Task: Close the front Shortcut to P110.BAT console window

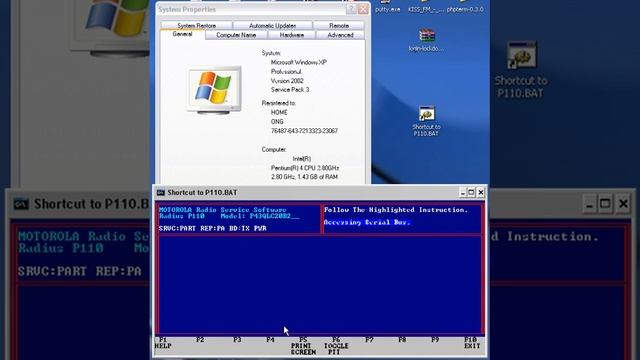Action: [480, 192]
